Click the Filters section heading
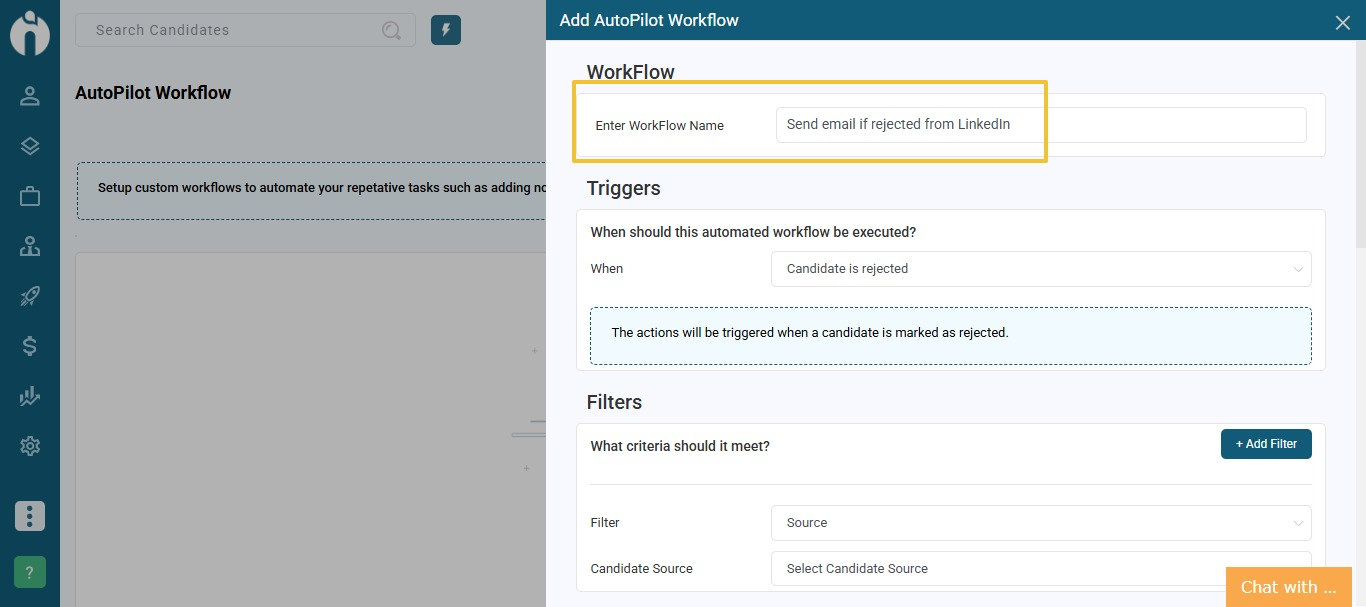 [614, 402]
